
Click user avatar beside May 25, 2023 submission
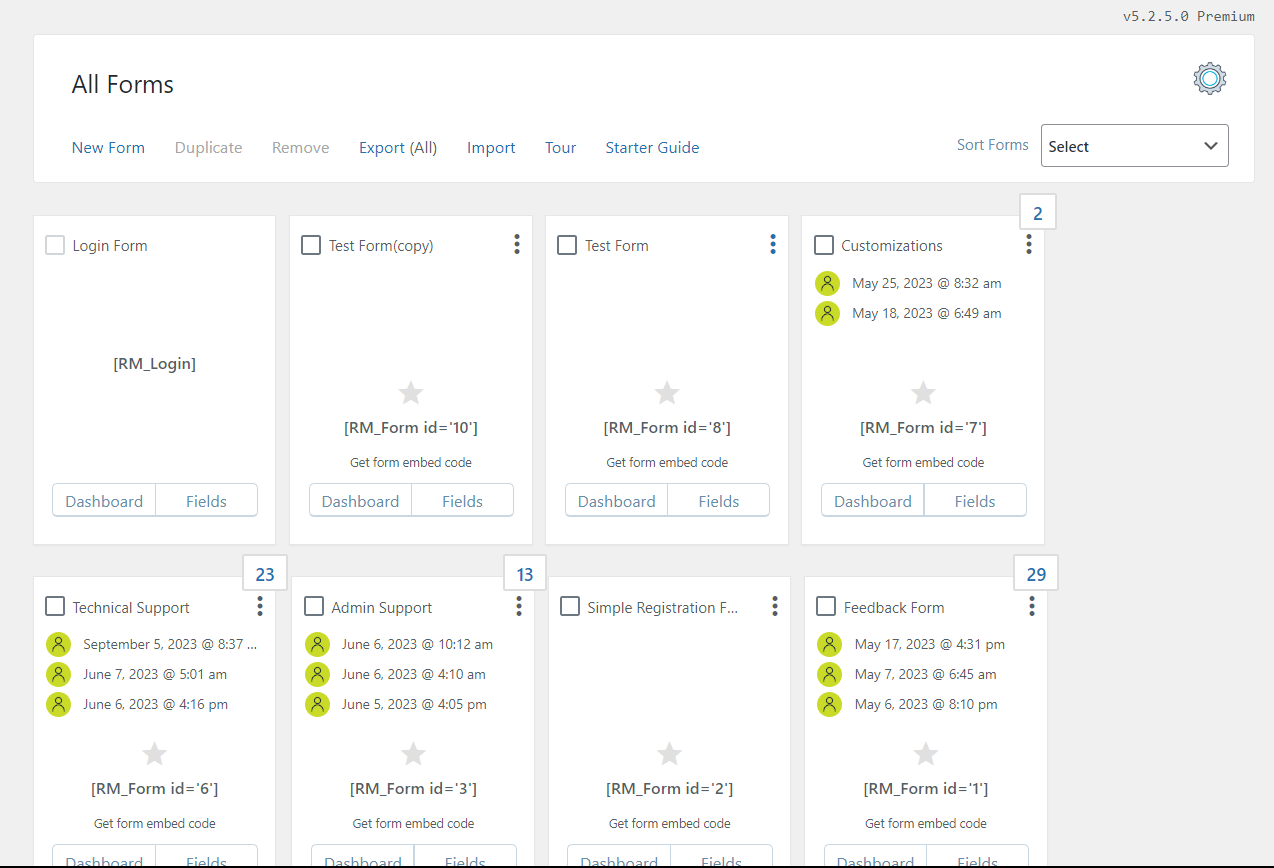click(827, 283)
